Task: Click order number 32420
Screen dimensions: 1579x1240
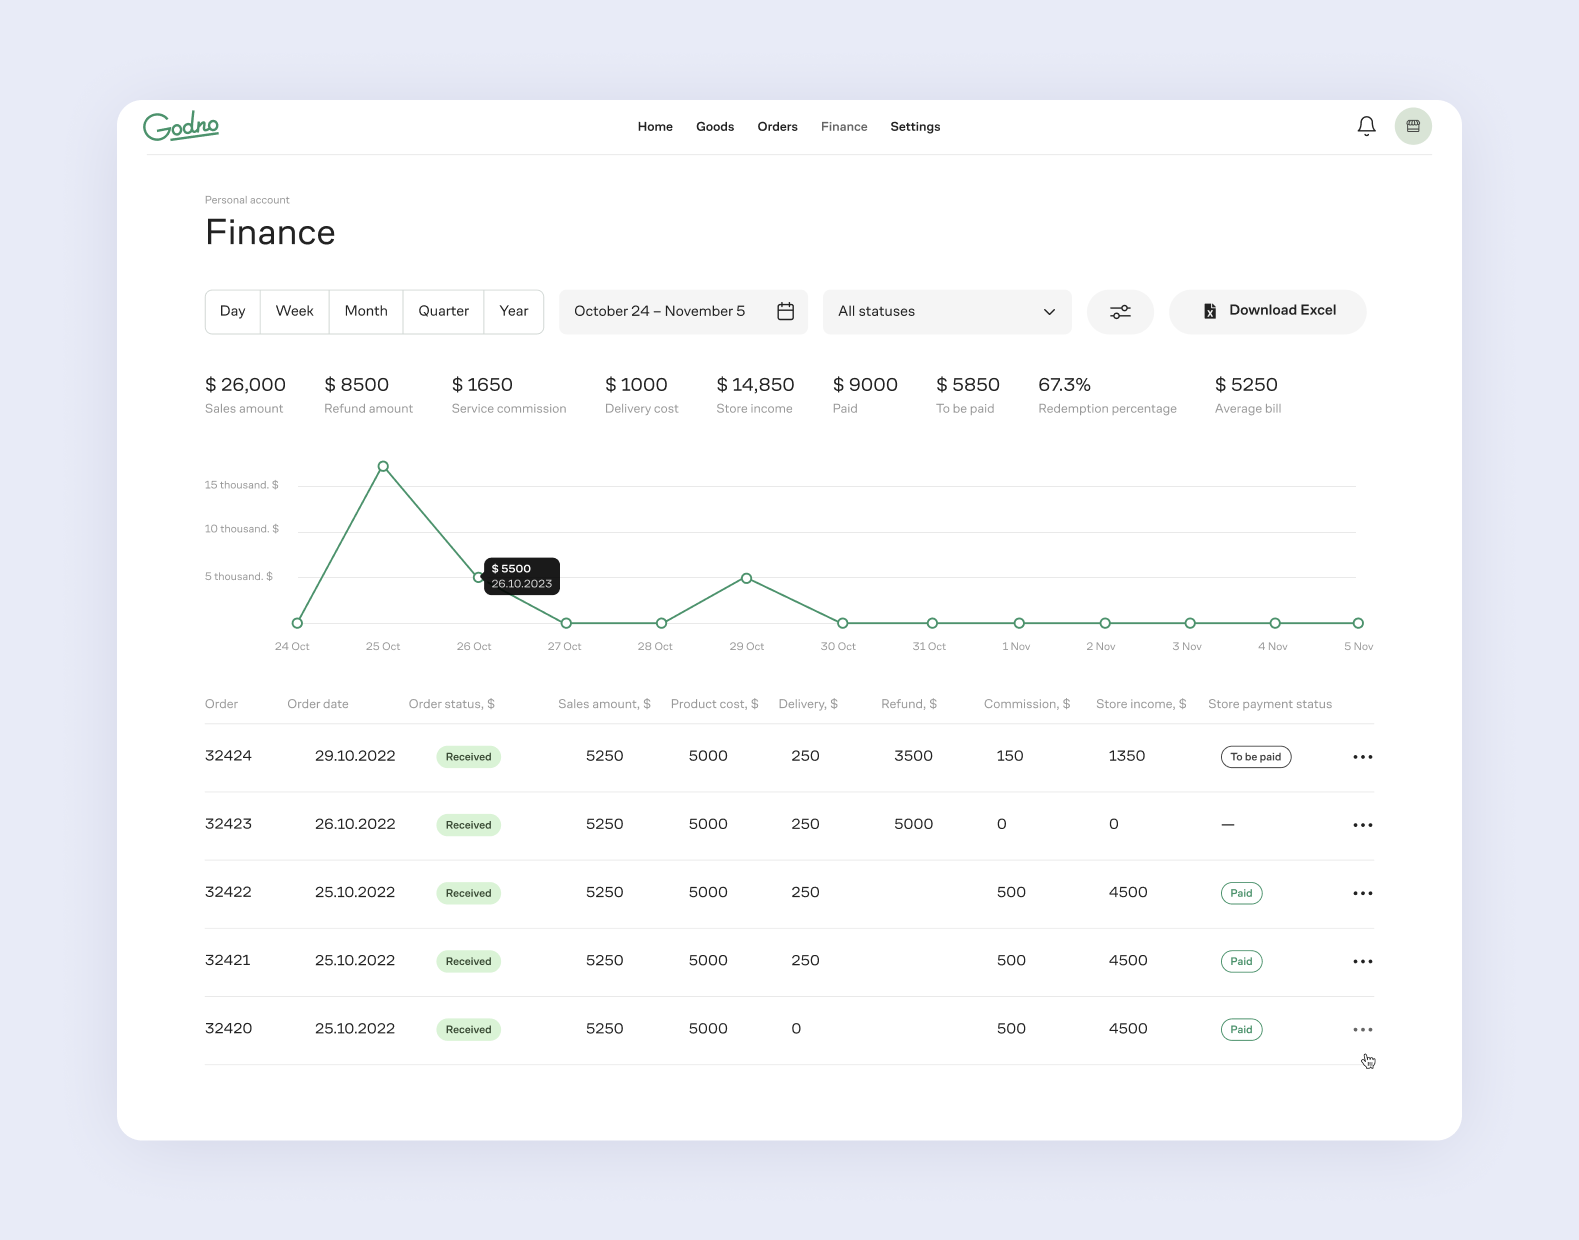Action: (x=228, y=1028)
